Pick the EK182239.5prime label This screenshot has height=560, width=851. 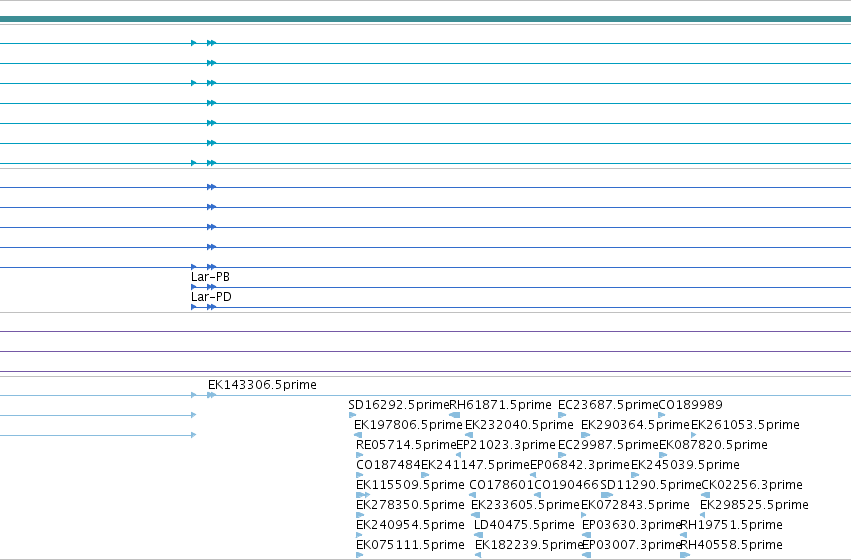(529, 545)
